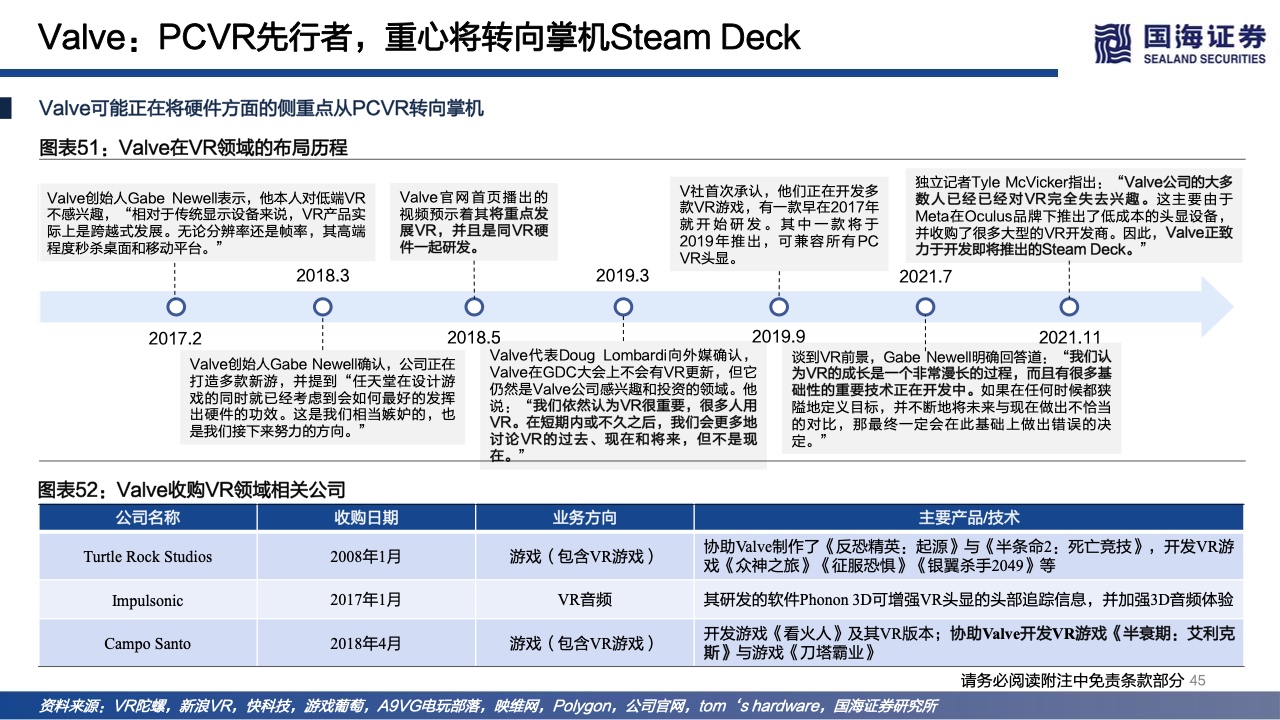Click the table header '主要产品/技术'
The width and height of the screenshot is (1280, 720).
[968, 517]
